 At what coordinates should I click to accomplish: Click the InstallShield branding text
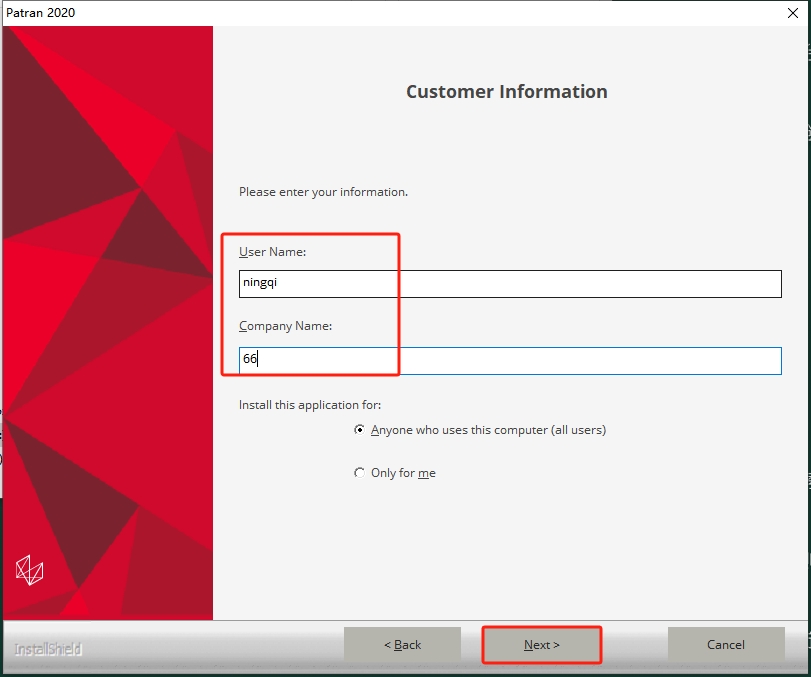(48, 649)
